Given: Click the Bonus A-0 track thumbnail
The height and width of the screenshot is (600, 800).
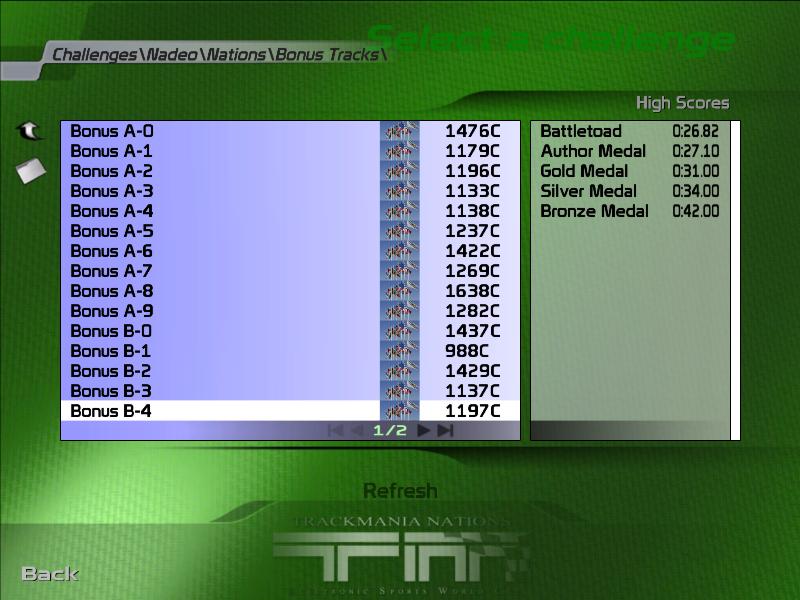Looking at the screenshot, I should pyautogui.click(x=399, y=131).
